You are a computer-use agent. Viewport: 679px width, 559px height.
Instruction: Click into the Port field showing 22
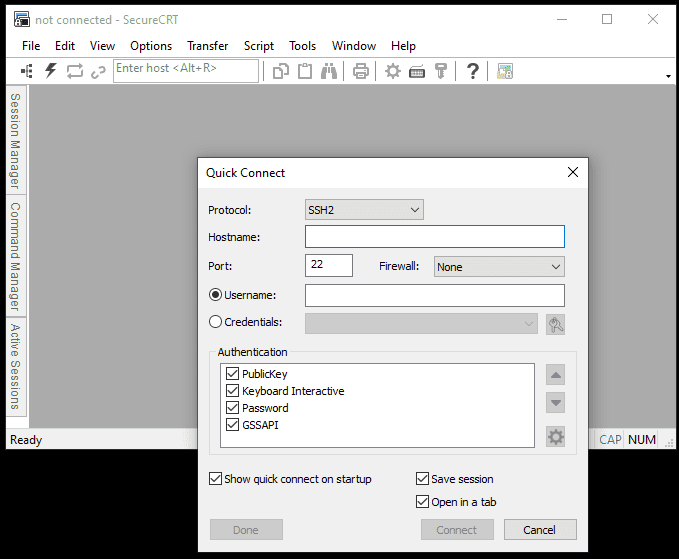pos(329,265)
